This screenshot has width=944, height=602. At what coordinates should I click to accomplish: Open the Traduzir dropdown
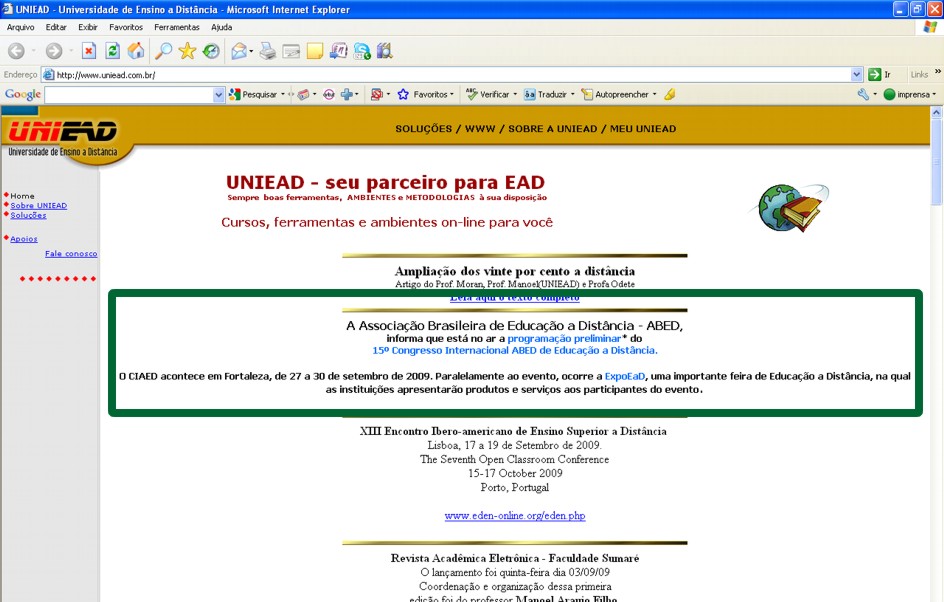coord(573,95)
